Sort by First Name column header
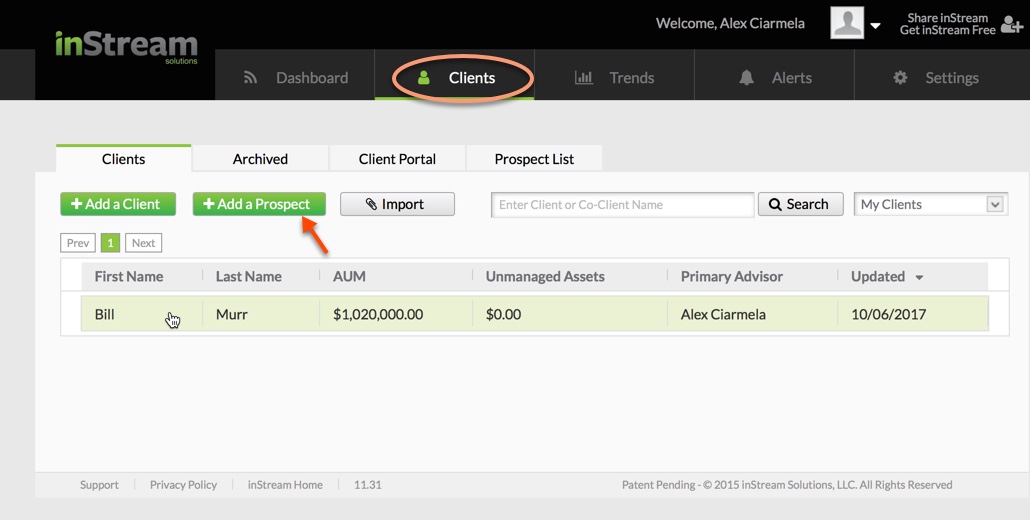This screenshot has height=520, width=1030. tap(129, 276)
